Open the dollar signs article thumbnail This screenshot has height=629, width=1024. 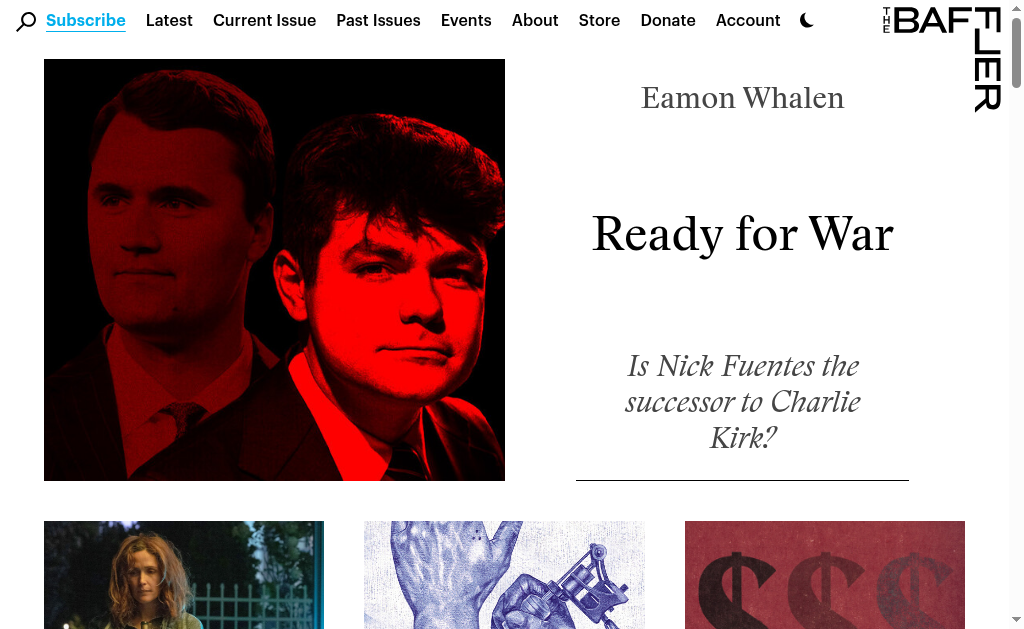click(x=825, y=575)
